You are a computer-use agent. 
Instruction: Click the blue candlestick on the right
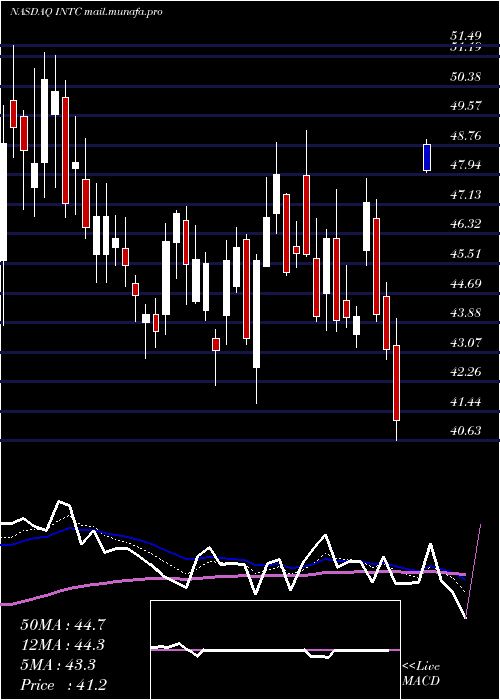tap(427, 156)
